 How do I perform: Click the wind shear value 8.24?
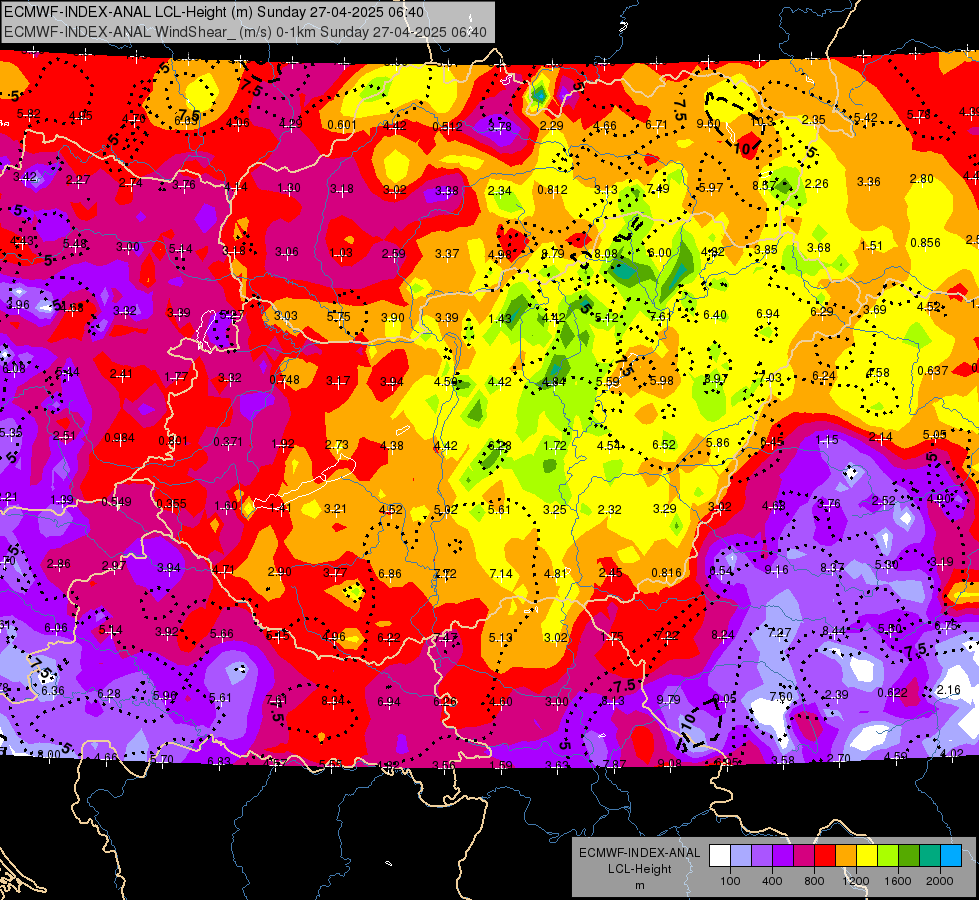coord(722,635)
